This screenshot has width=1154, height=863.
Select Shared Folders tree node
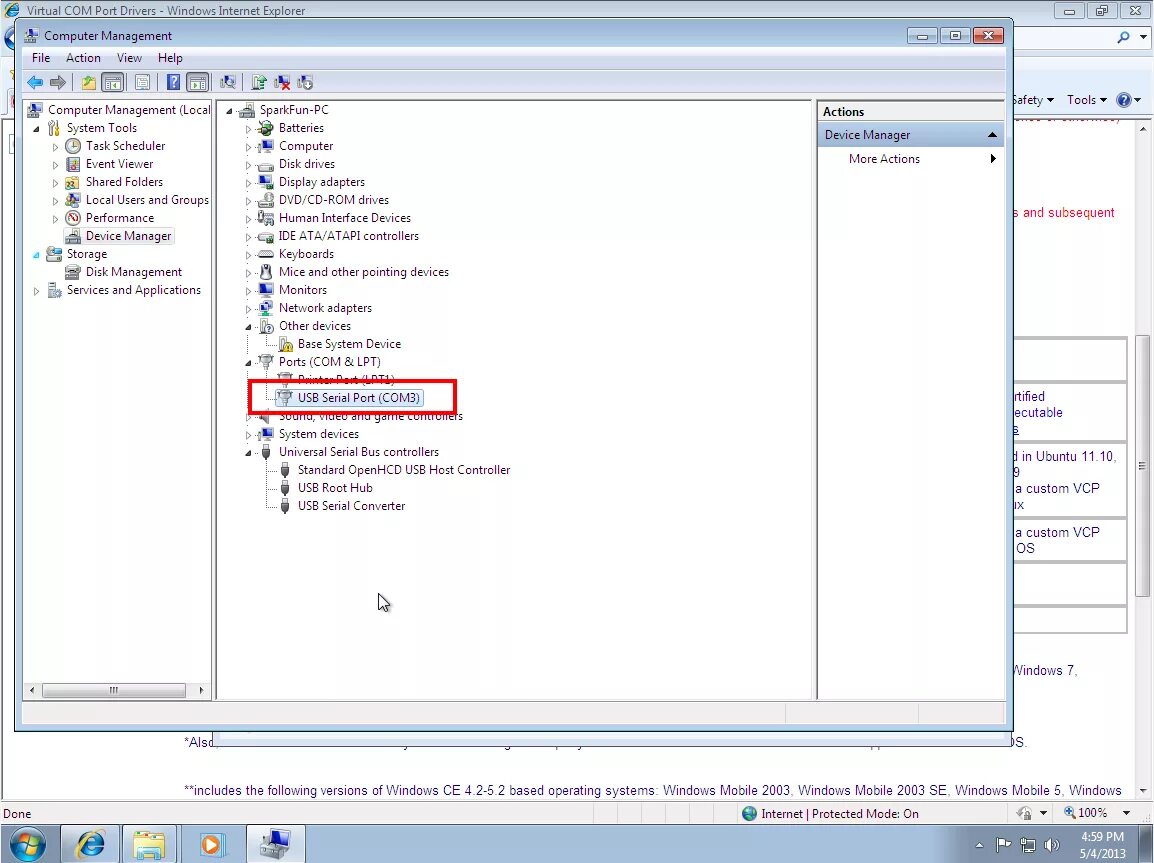[124, 182]
